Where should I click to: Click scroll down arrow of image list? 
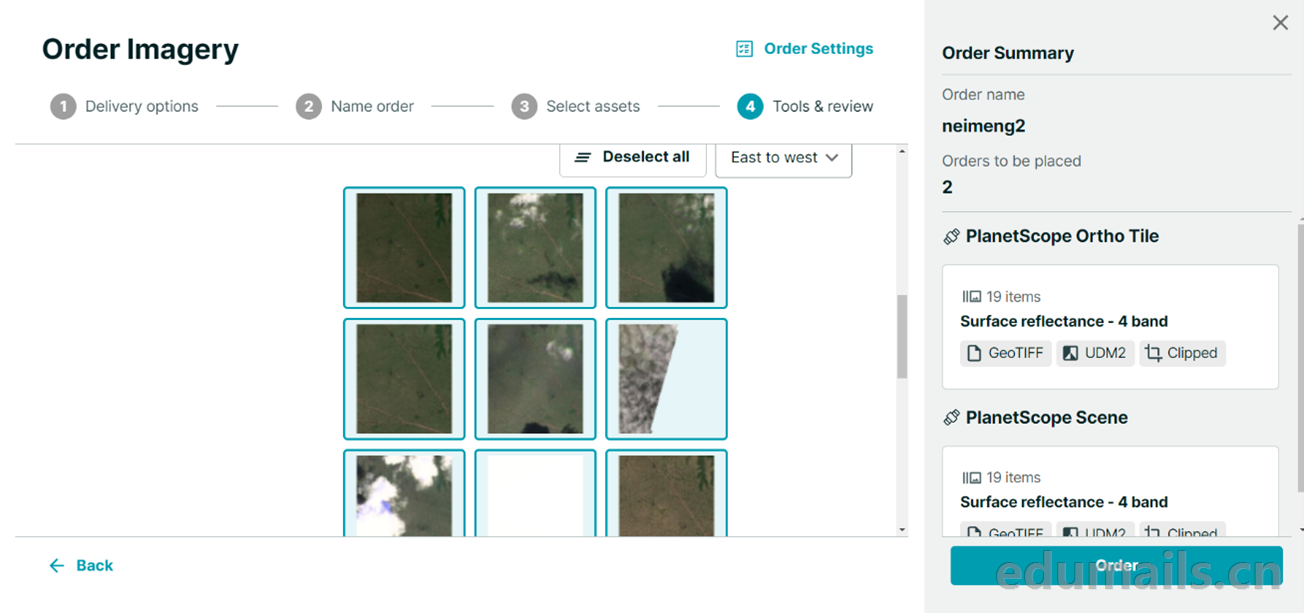902,530
